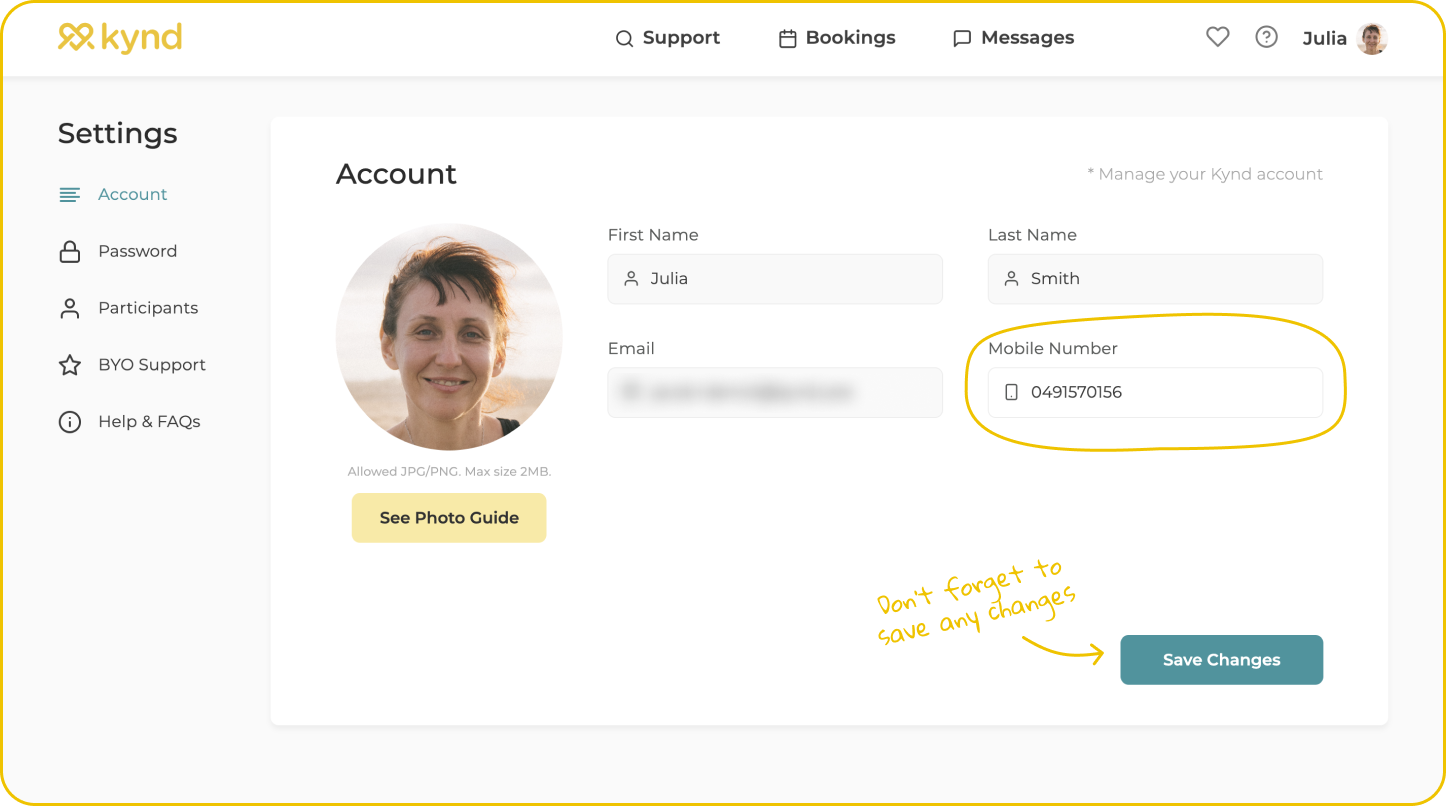Click the Support search icon

click(624, 39)
